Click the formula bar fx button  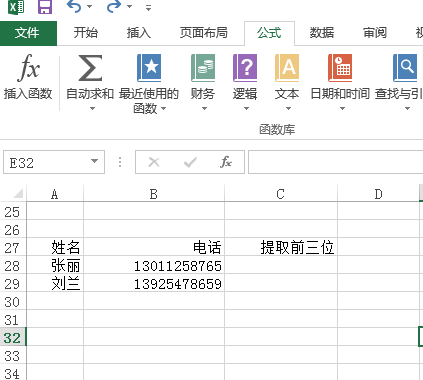click(x=226, y=162)
